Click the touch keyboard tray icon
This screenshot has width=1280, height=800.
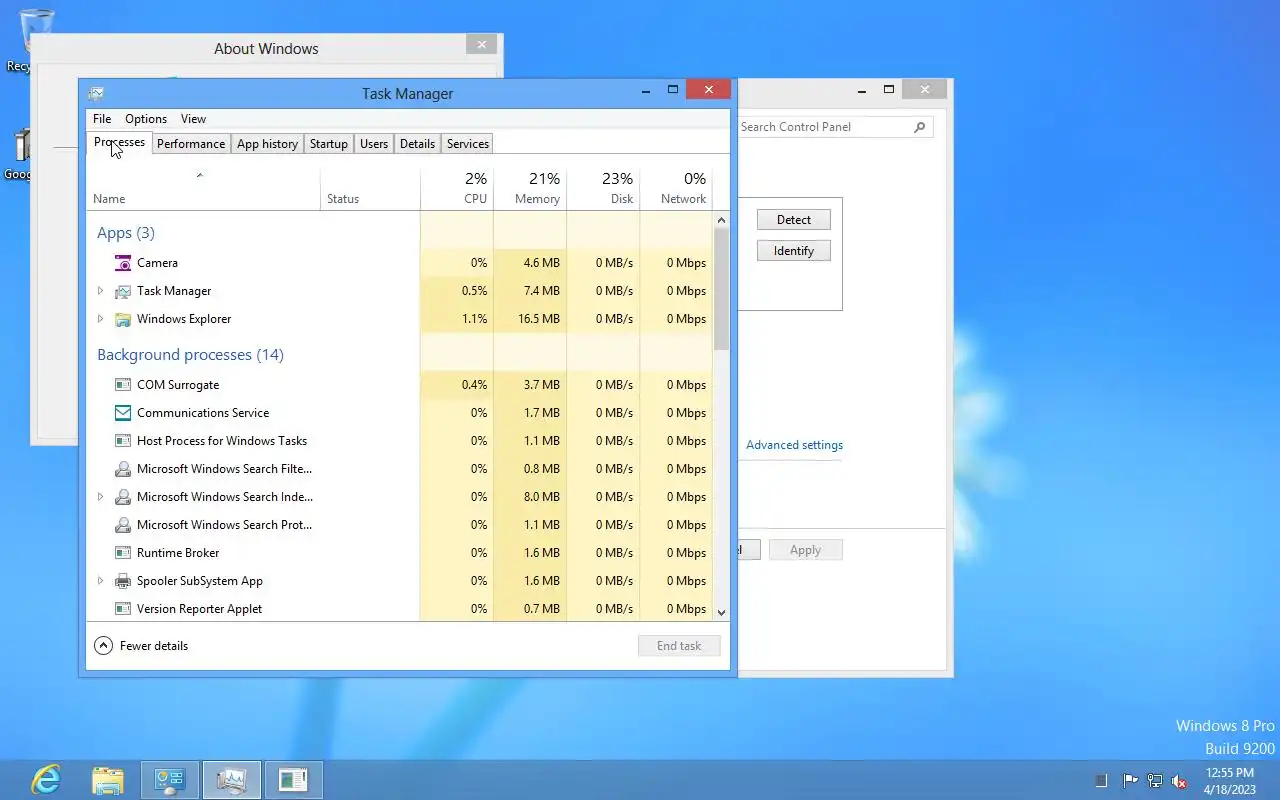coord(1101,781)
